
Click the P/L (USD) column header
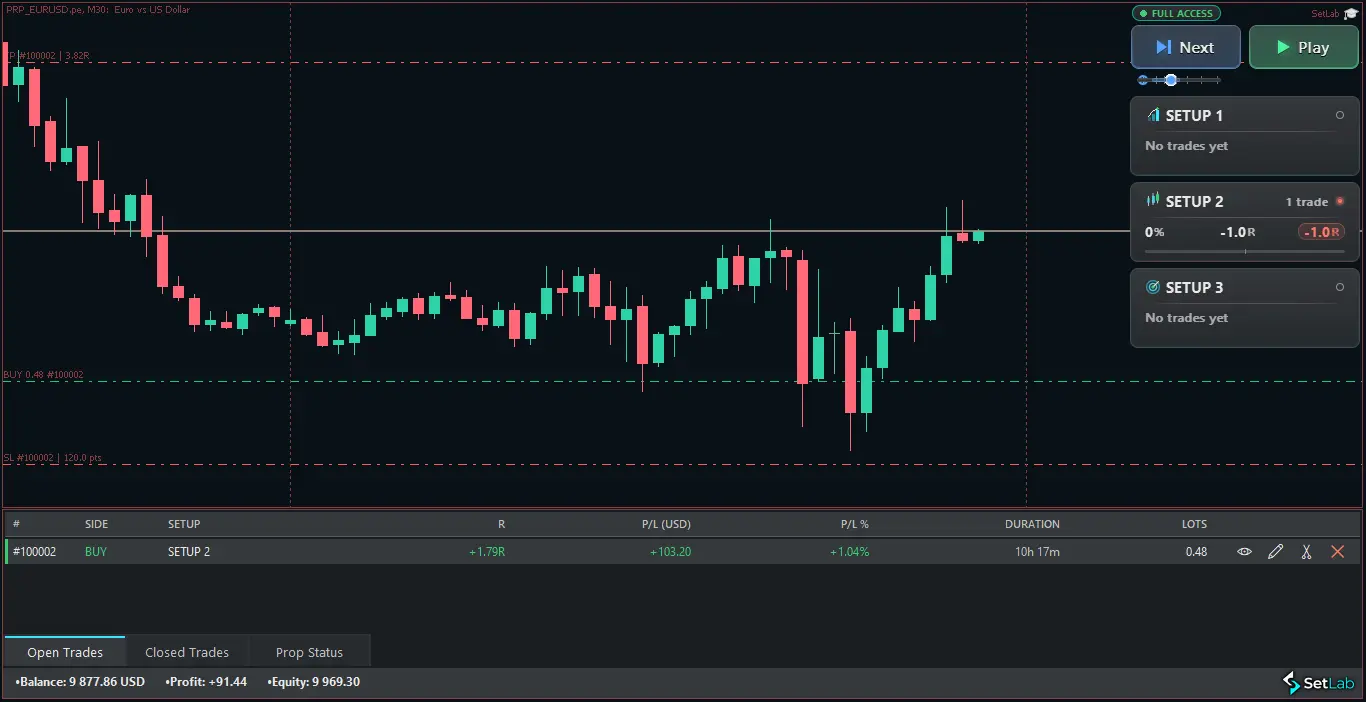pos(666,524)
